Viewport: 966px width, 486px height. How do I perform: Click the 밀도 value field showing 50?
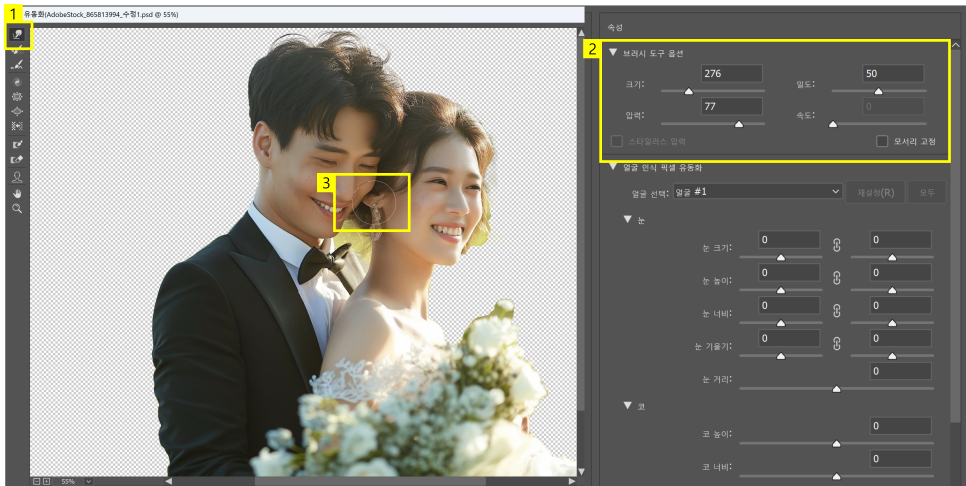tap(893, 73)
